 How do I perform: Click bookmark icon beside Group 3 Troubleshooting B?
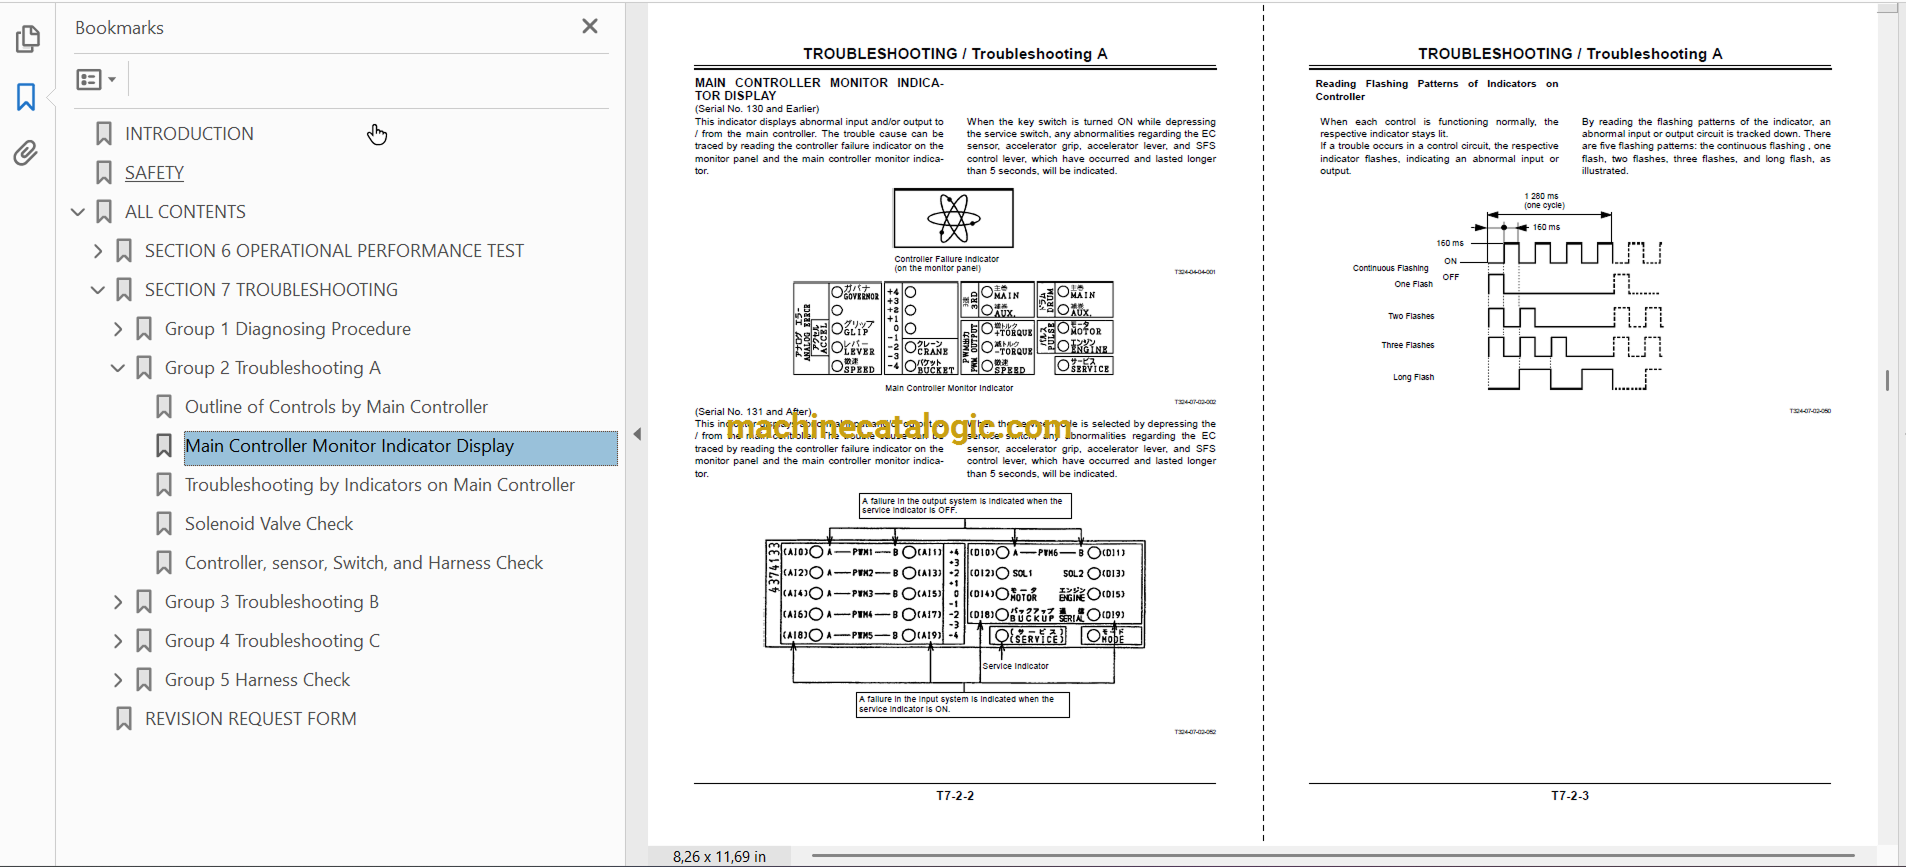point(144,601)
